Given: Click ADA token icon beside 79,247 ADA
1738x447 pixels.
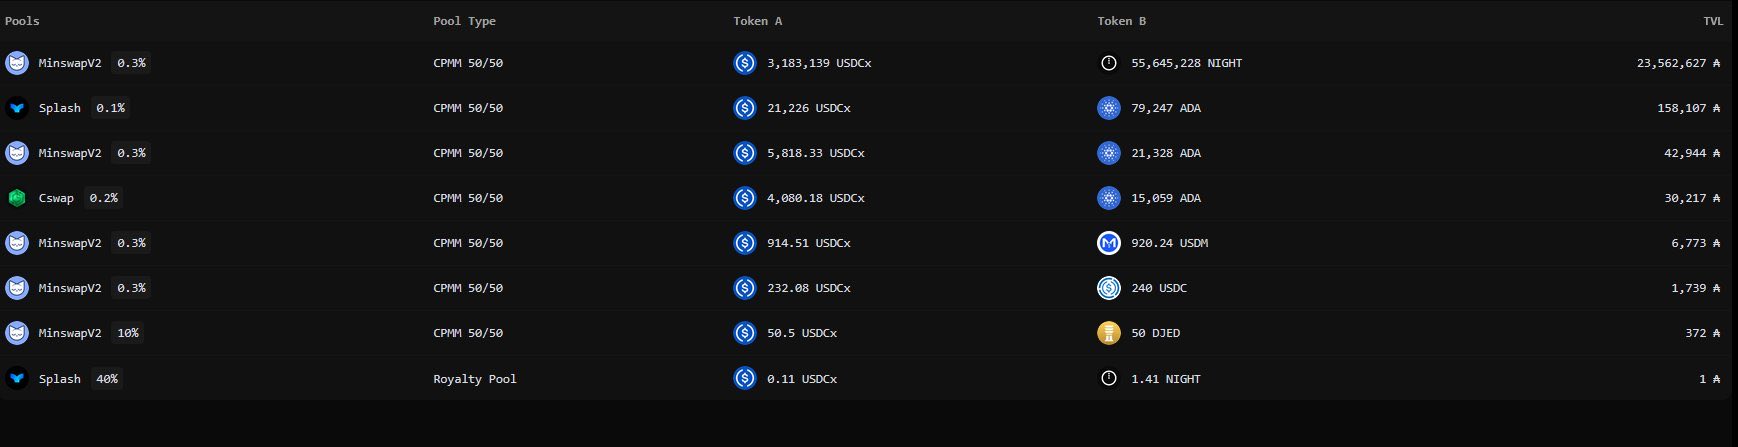Looking at the screenshot, I should tap(1109, 108).
